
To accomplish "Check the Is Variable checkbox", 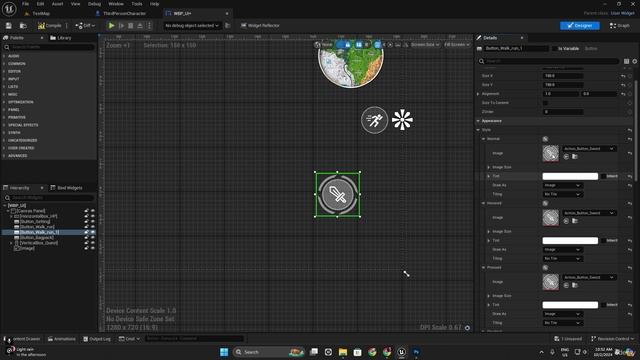I will pos(554,49).
